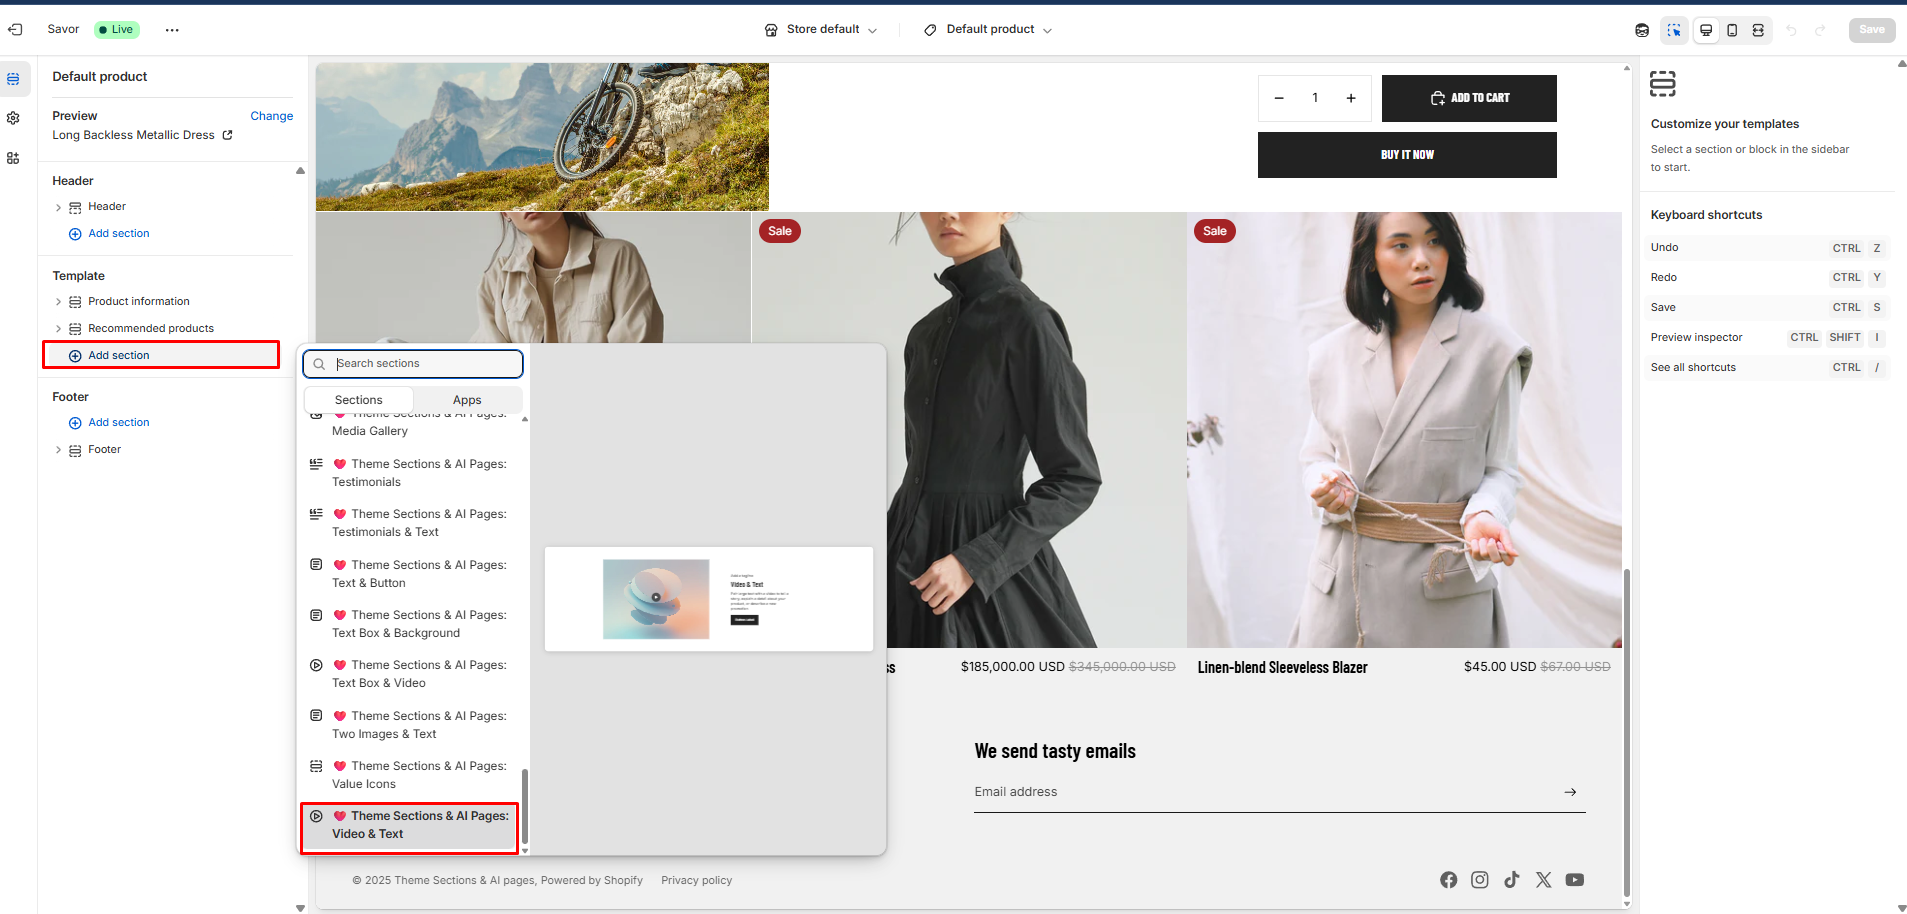1907x914 pixels.
Task: Click the Powered by Shopify link
Action: pos(591,881)
